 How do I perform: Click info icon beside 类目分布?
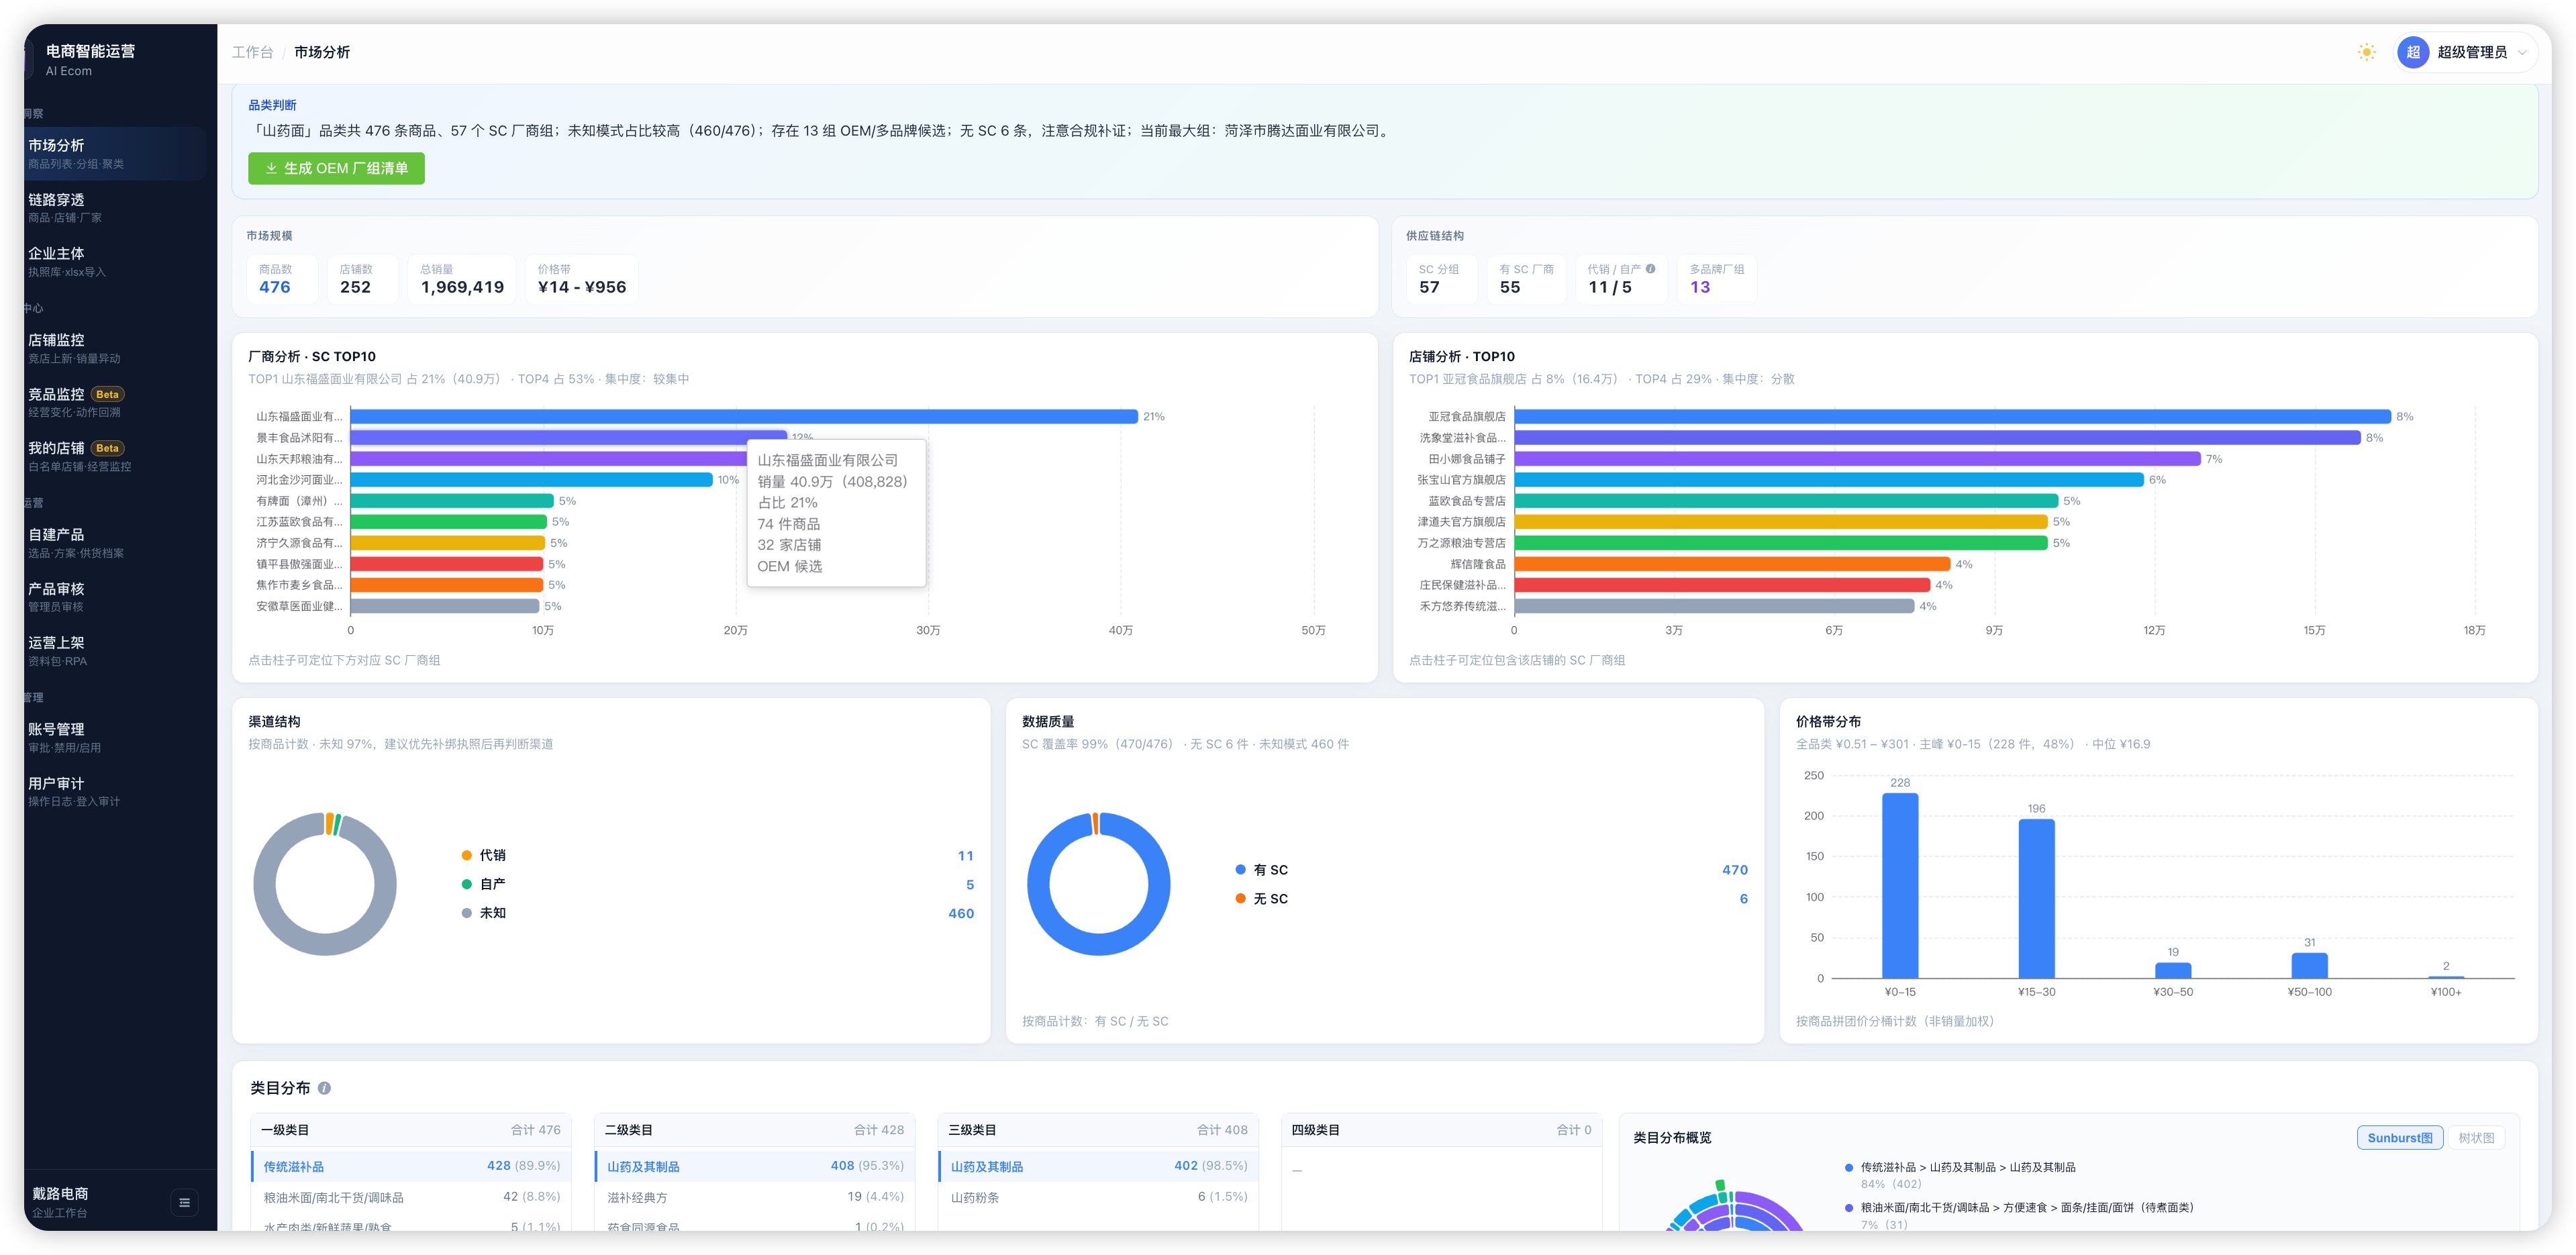pyautogui.click(x=324, y=1088)
